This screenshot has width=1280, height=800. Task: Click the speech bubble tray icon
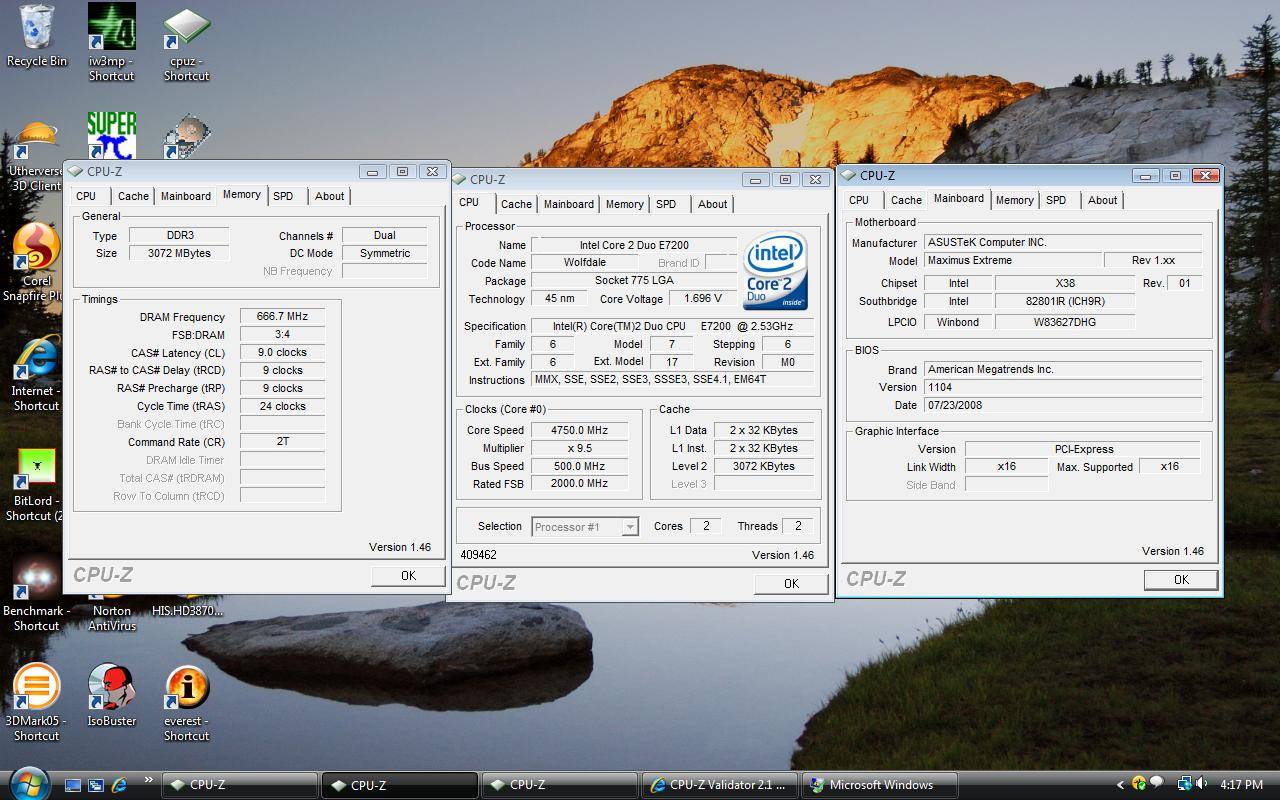(1157, 783)
